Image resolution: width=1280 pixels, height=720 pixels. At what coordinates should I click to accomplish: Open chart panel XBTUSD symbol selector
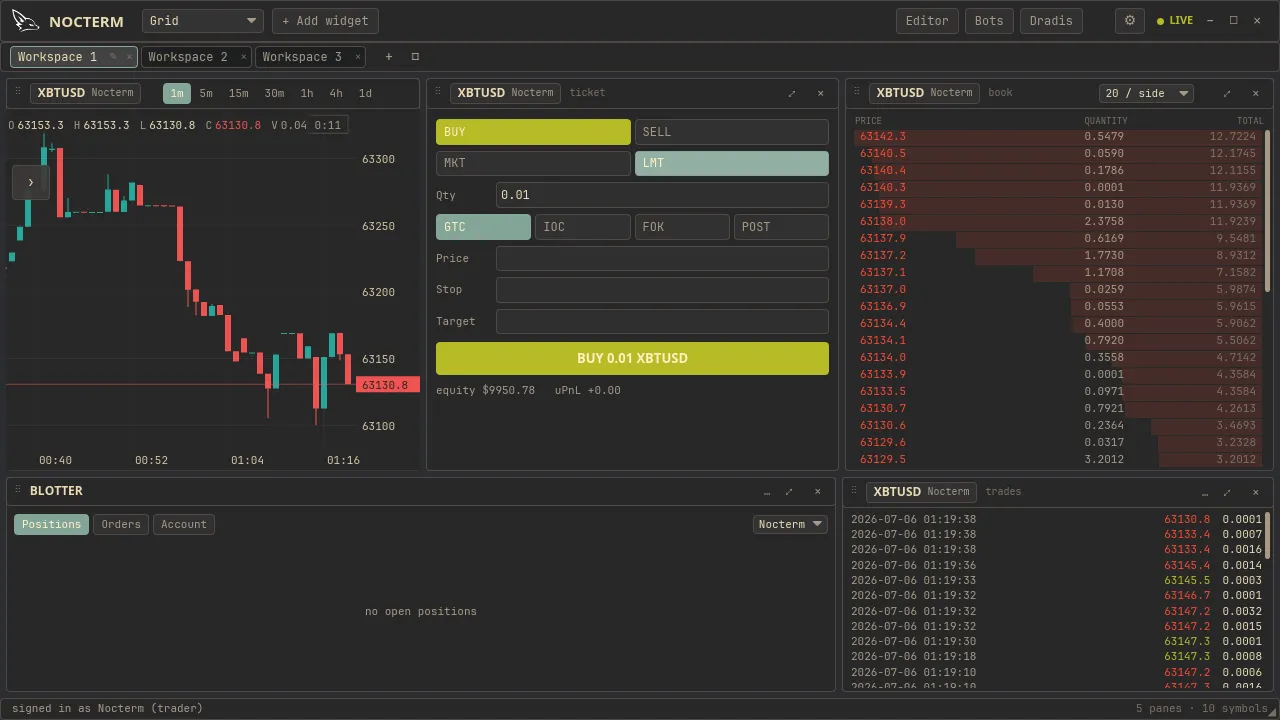click(x=85, y=93)
